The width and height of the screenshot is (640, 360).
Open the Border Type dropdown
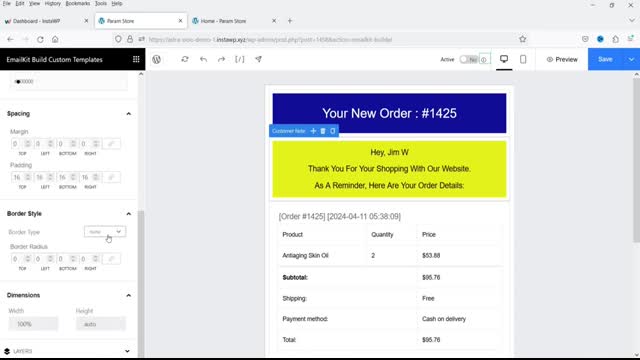pyautogui.click(x=105, y=232)
